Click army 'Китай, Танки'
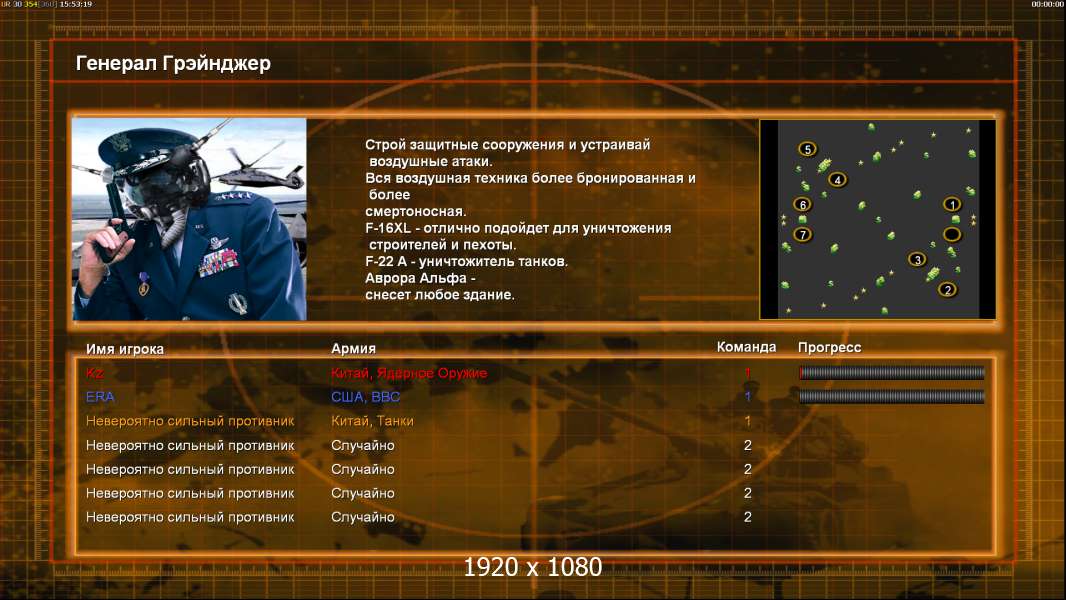Viewport: 1066px width, 600px height. click(x=372, y=421)
